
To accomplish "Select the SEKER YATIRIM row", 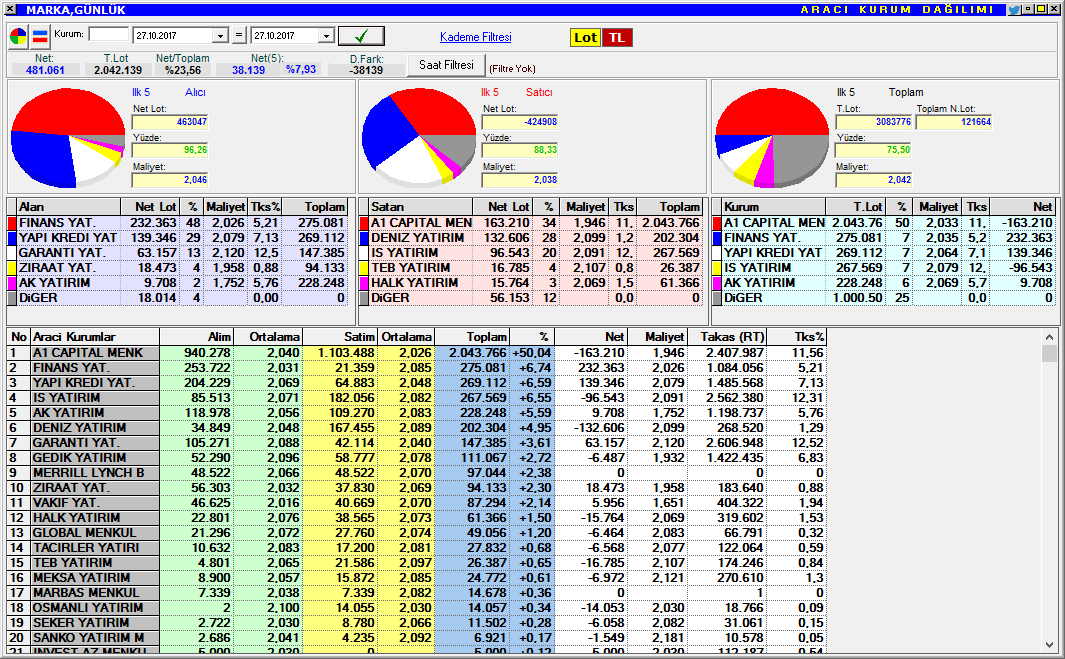I will point(416,622).
